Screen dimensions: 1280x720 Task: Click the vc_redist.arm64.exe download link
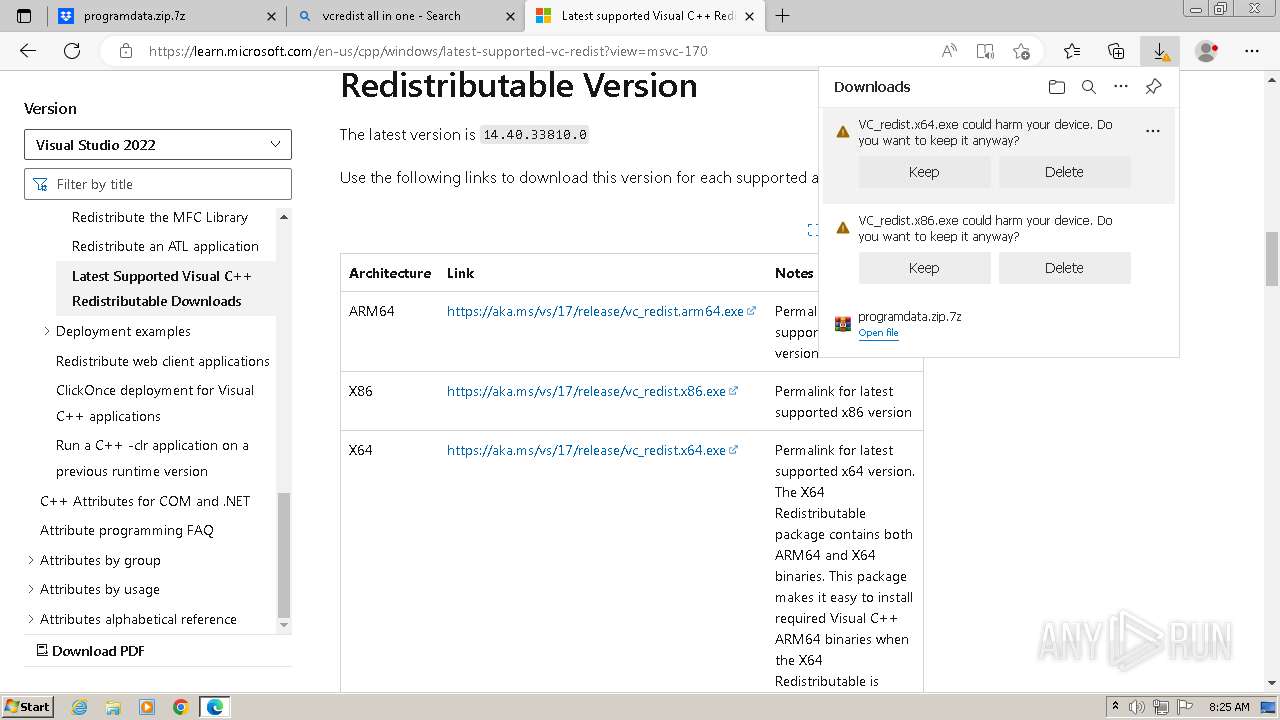(x=595, y=311)
